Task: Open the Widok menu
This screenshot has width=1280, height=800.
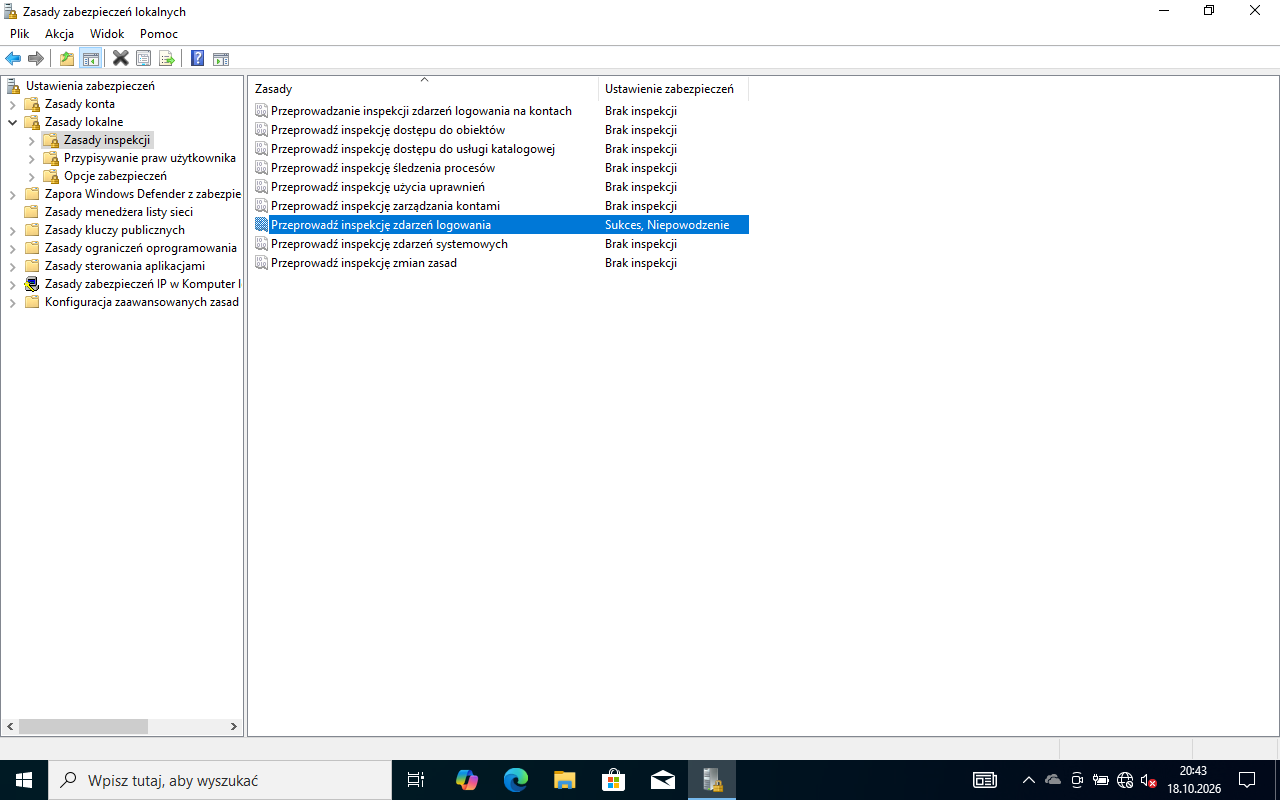Action: click(x=107, y=34)
